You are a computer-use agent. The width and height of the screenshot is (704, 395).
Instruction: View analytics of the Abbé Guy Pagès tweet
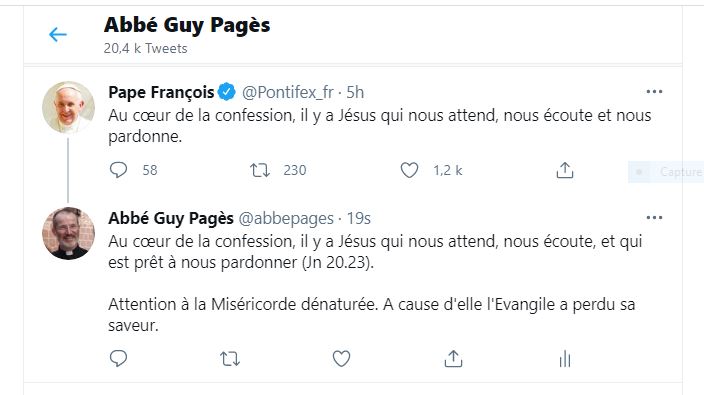coord(565,359)
